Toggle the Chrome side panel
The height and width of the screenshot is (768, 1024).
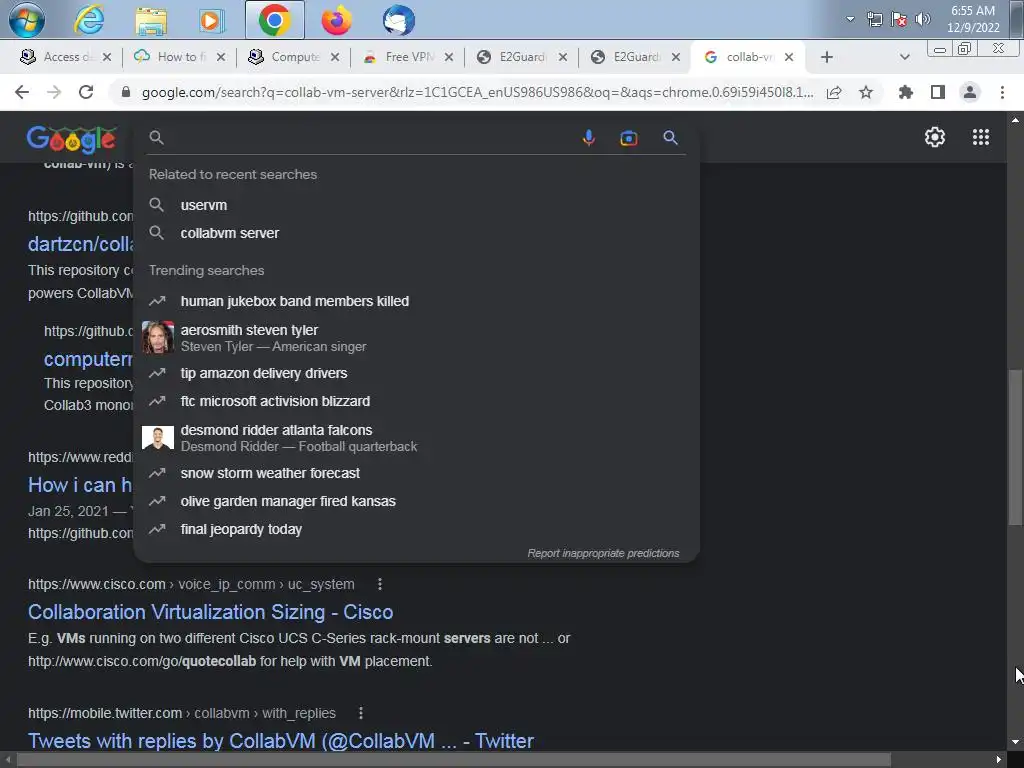click(938, 92)
